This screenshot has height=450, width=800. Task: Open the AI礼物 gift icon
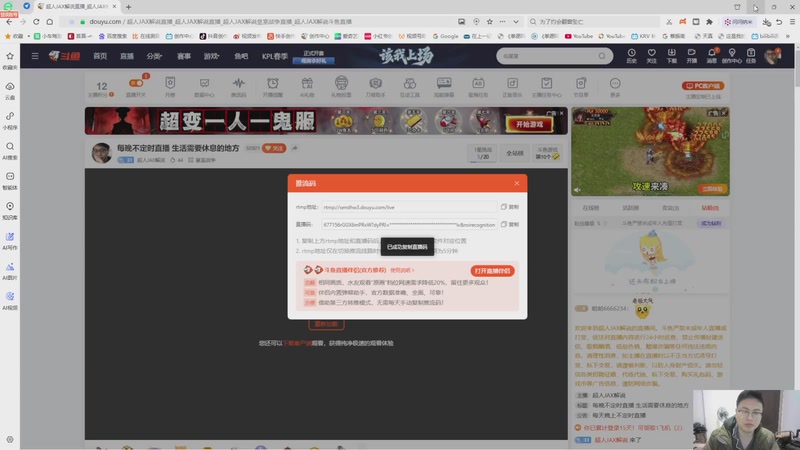(x=307, y=87)
